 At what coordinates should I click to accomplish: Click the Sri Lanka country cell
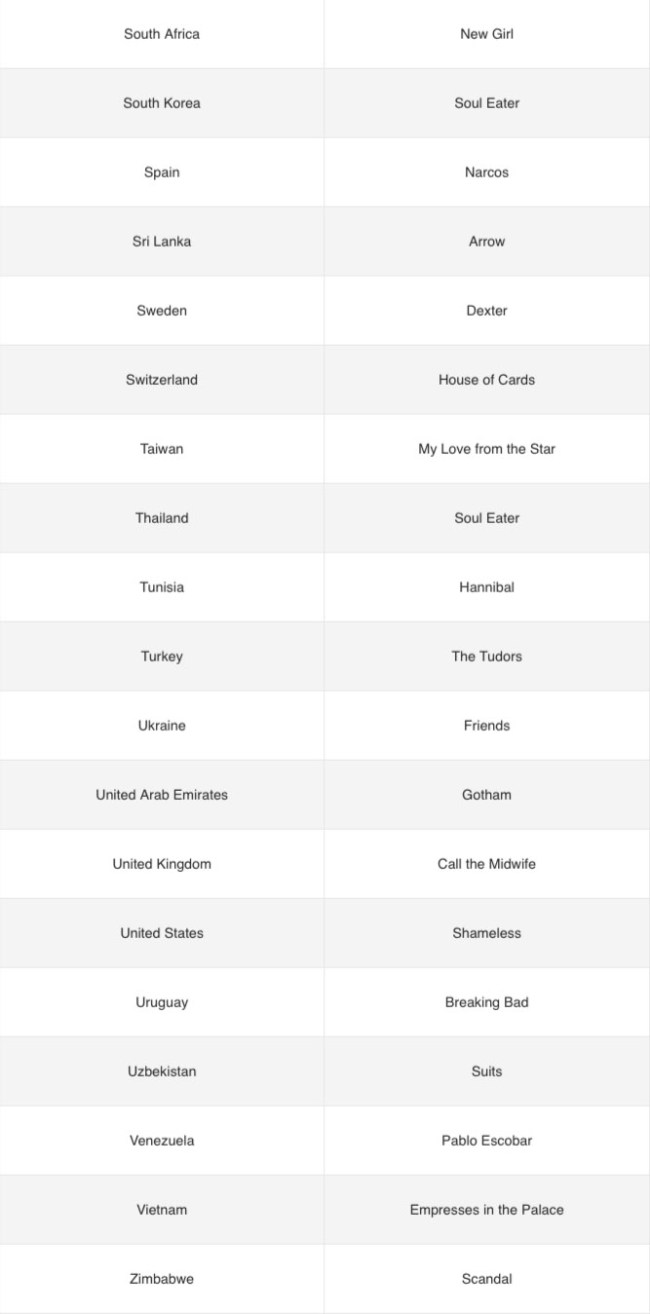[162, 241]
